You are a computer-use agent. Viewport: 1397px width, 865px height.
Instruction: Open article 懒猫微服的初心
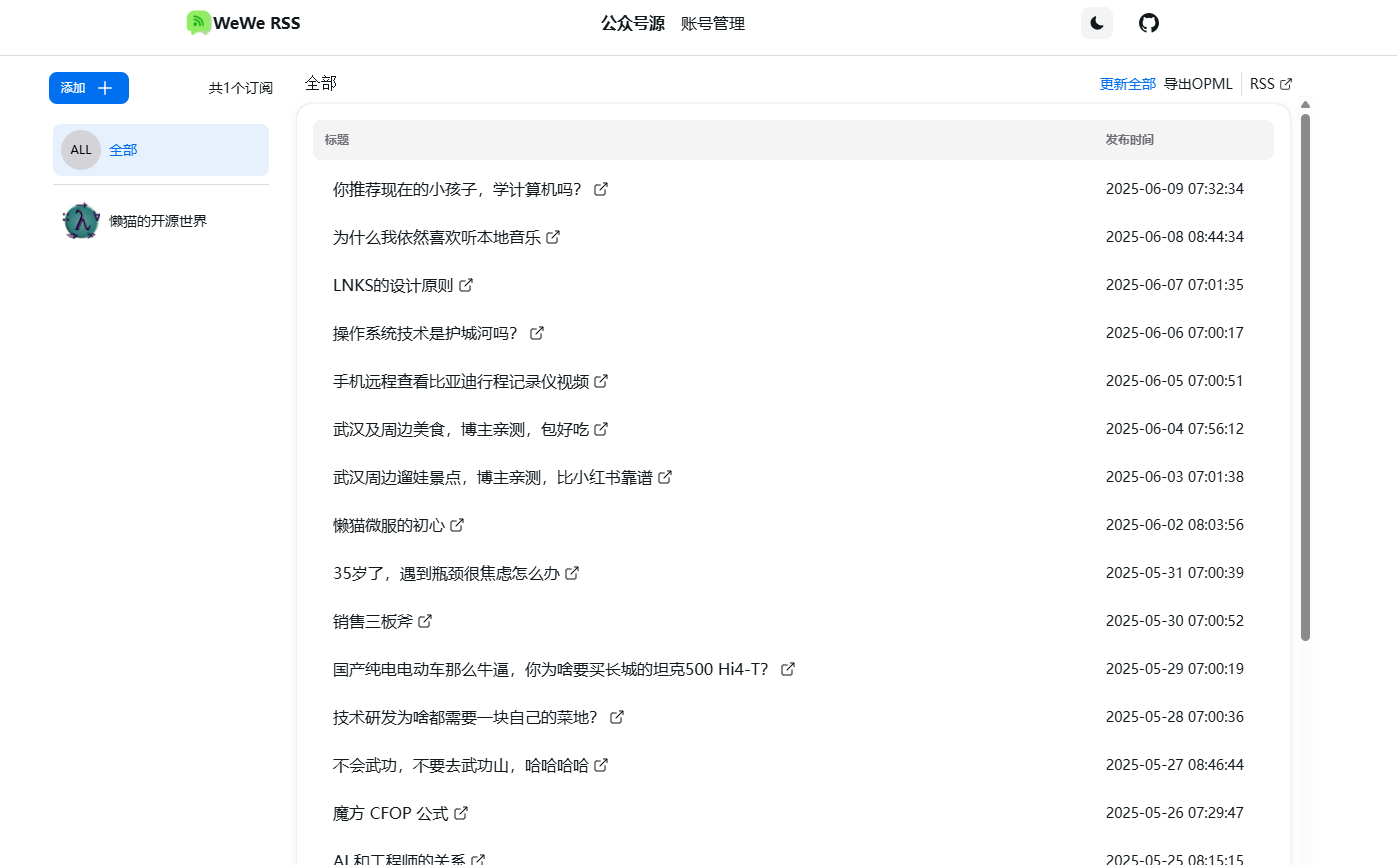(389, 525)
